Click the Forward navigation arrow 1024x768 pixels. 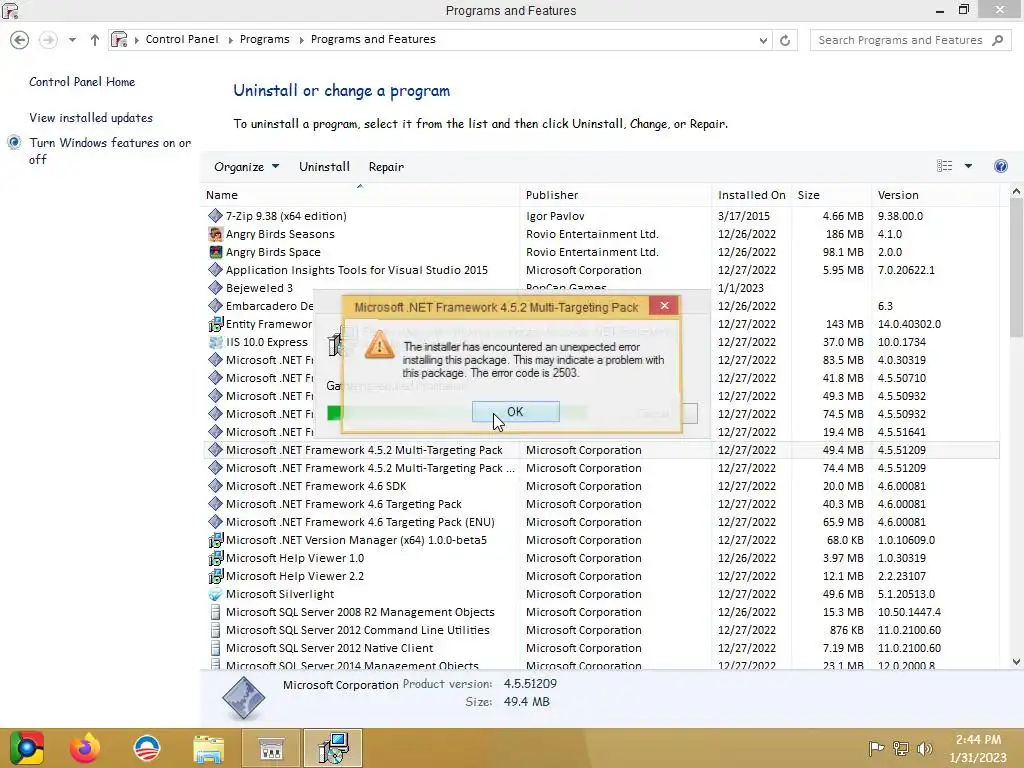point(48,40)
